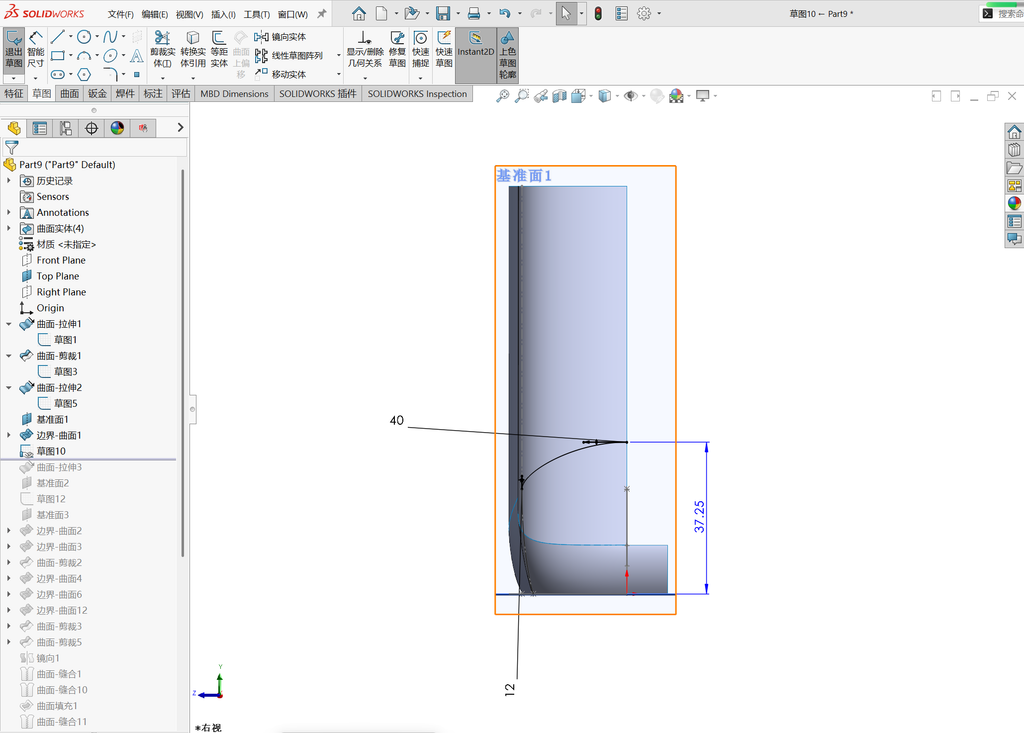The height and width of the screenshot is (733, 1024).
Task: Click Repair Sketch (修复草图)
Action: click(x=397, y=50)
